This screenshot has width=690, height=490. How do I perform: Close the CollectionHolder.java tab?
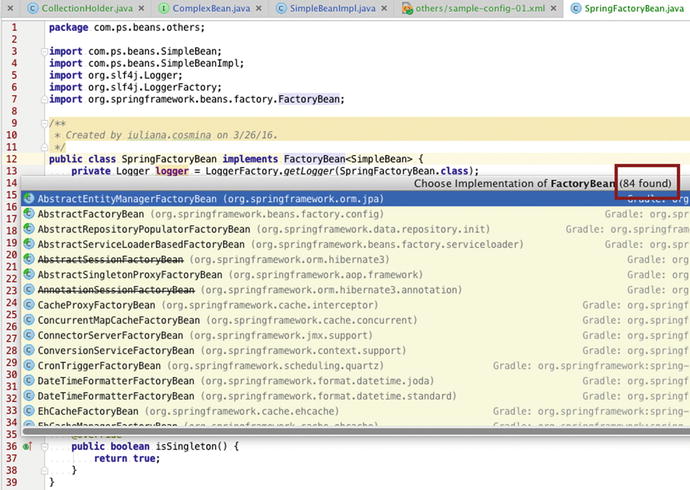[141, 8]
